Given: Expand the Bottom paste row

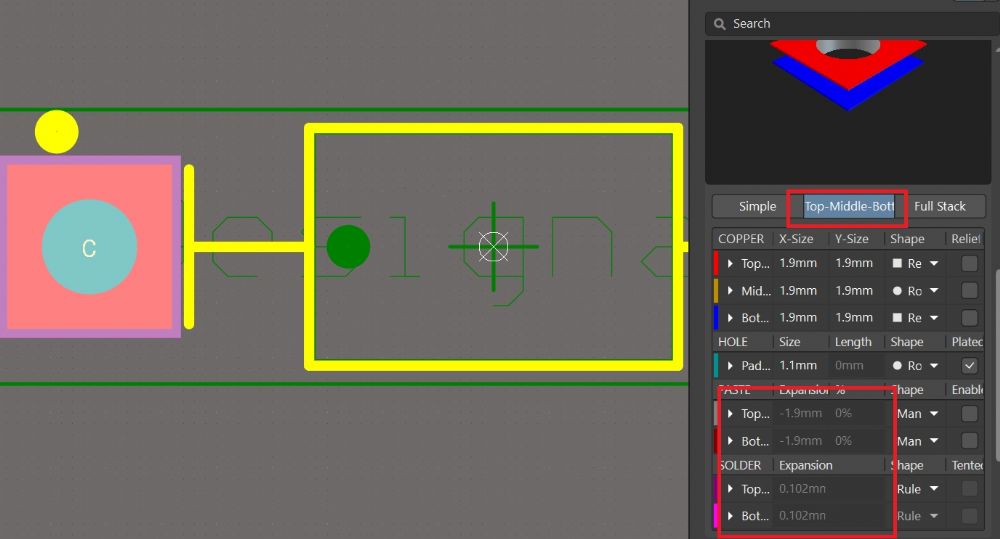Looking at the screenshot, I should pos(731,441).
